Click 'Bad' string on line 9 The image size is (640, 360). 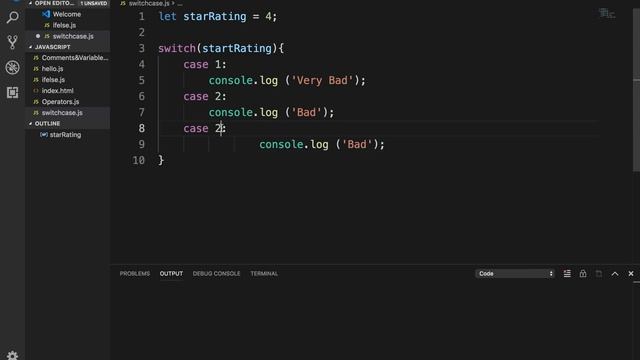(357, 144)
